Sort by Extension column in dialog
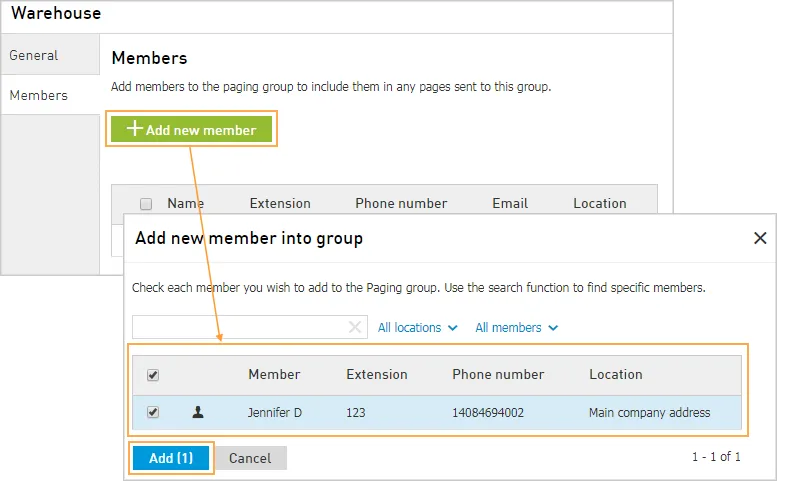Screen dimensions: 787x492 pyautogui.click(x=377, y=375)
